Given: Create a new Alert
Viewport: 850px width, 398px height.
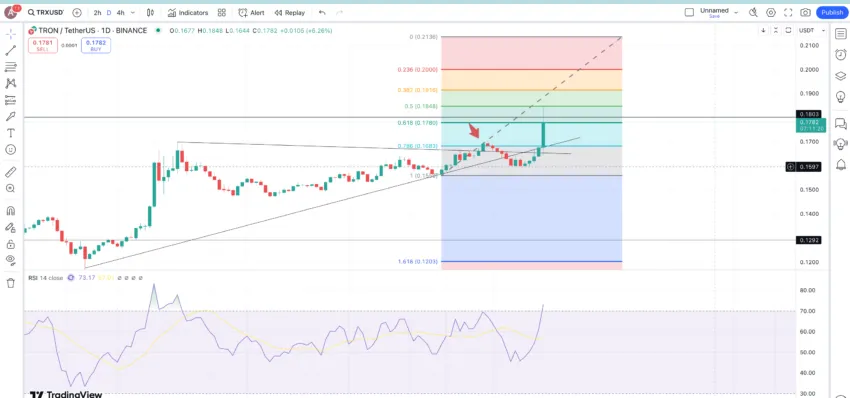Looking at the screenshot, I should [252, 12].
